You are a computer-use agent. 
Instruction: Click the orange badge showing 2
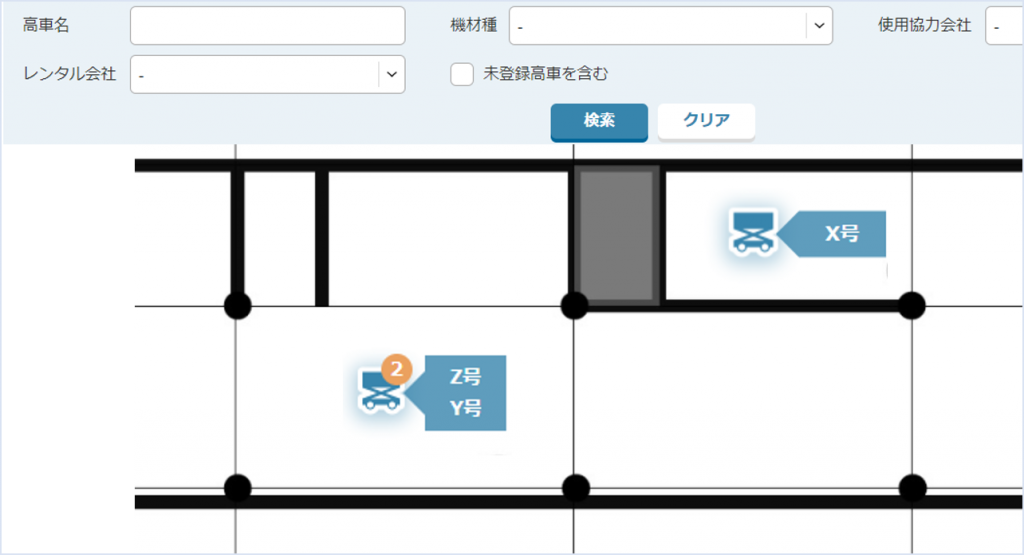(397, 370)
